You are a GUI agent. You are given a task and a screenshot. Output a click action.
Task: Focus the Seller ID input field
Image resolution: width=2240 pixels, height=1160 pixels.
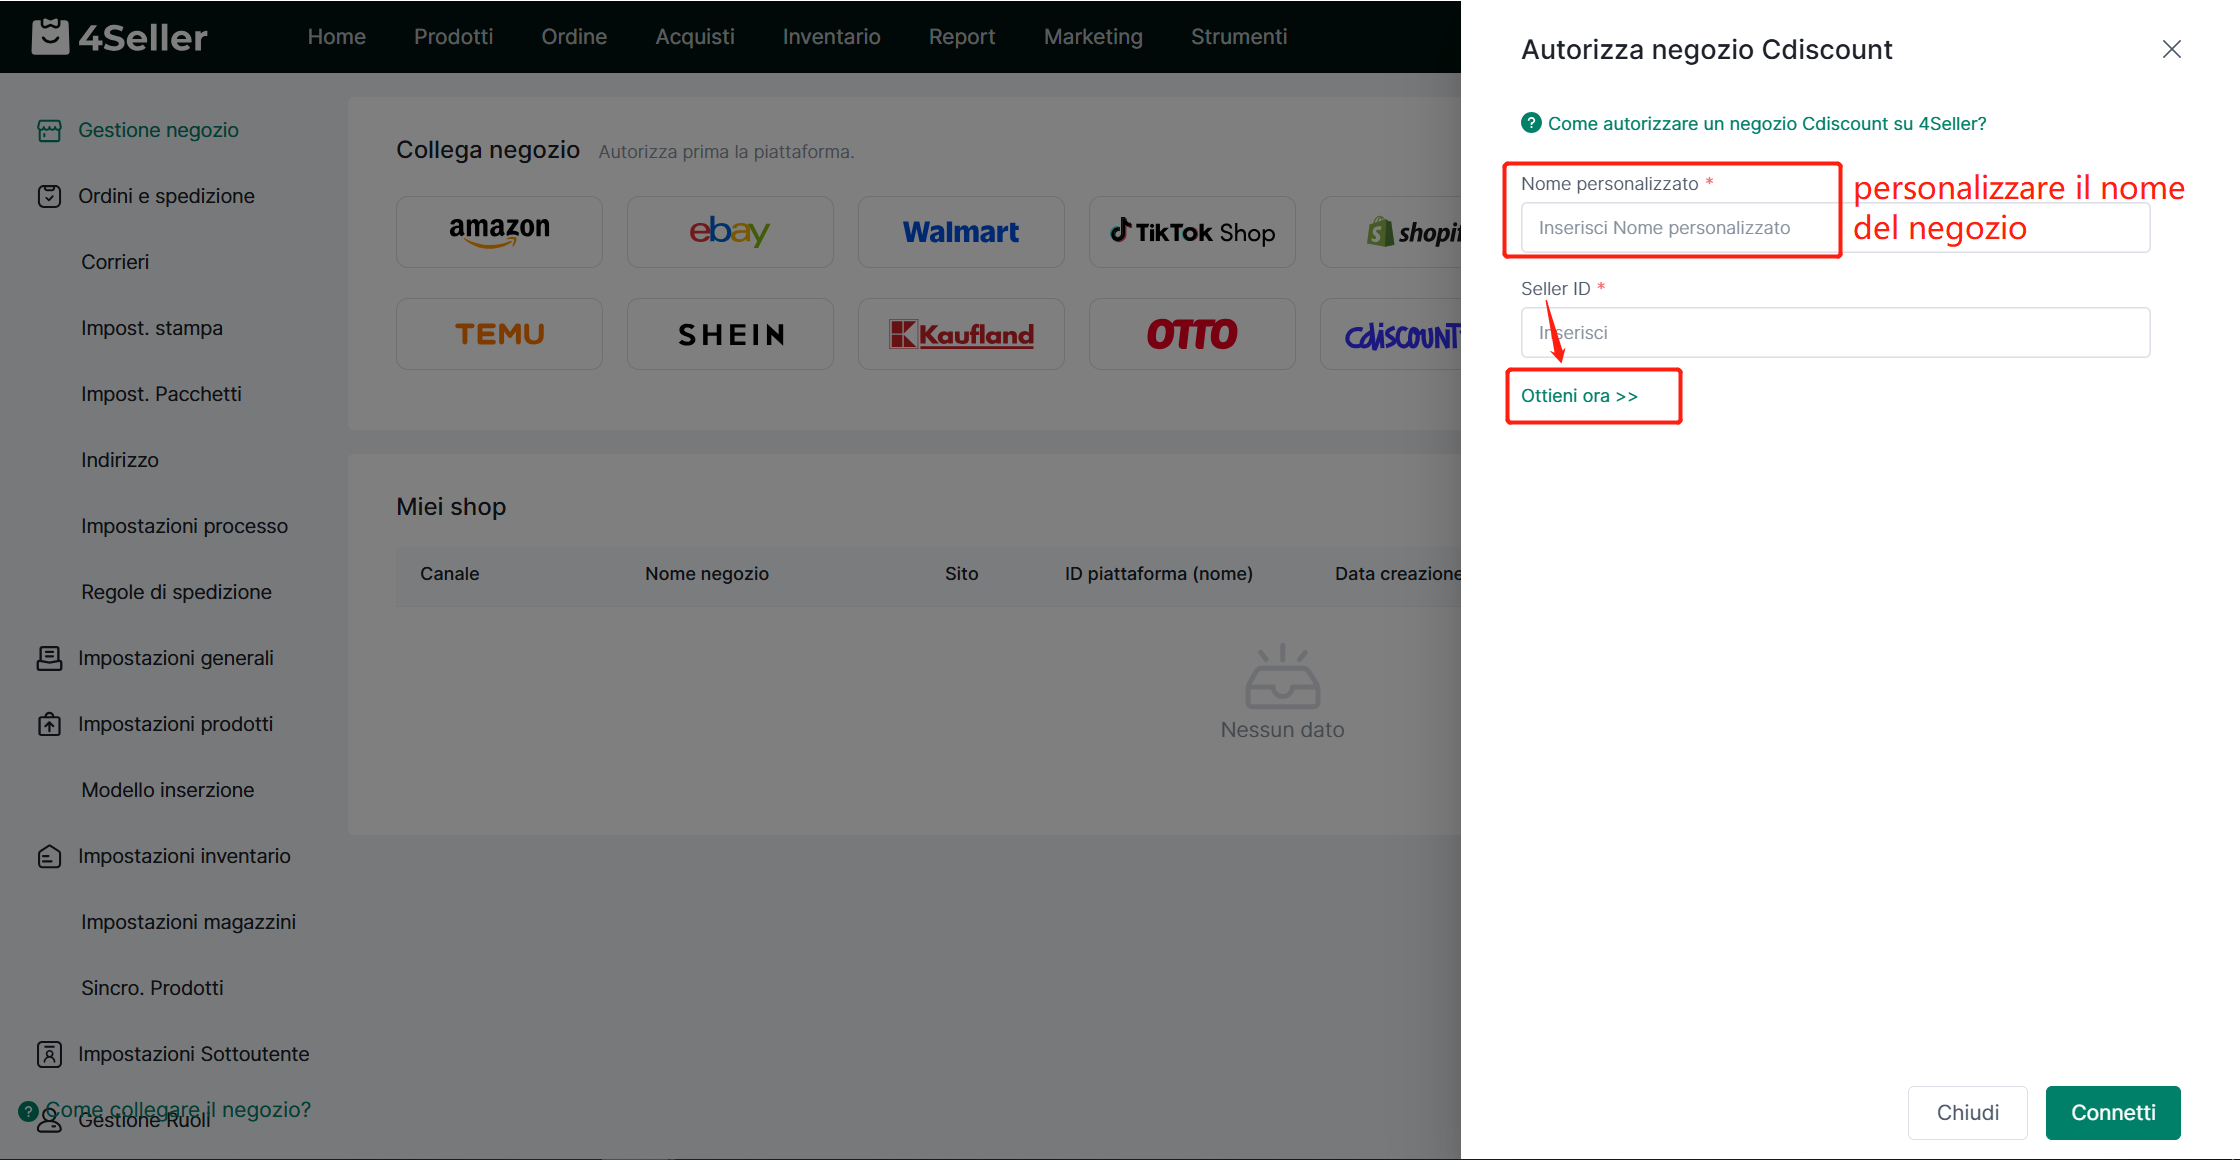pos(1835,332)
